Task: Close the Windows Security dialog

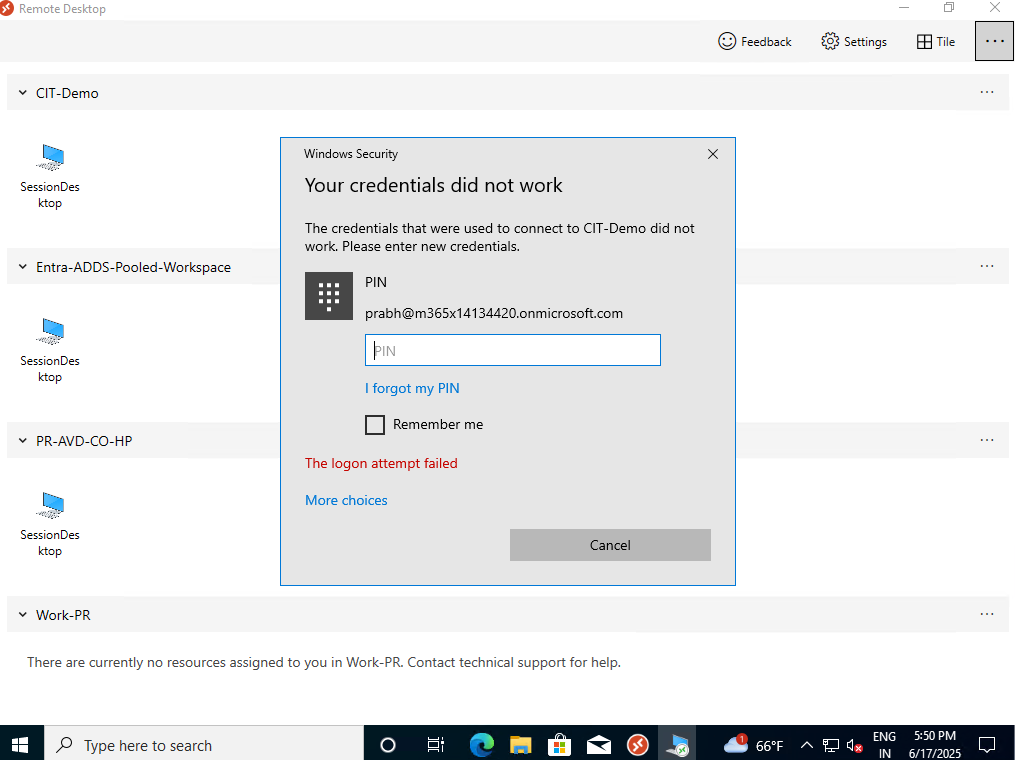Action: pos(713,154)
